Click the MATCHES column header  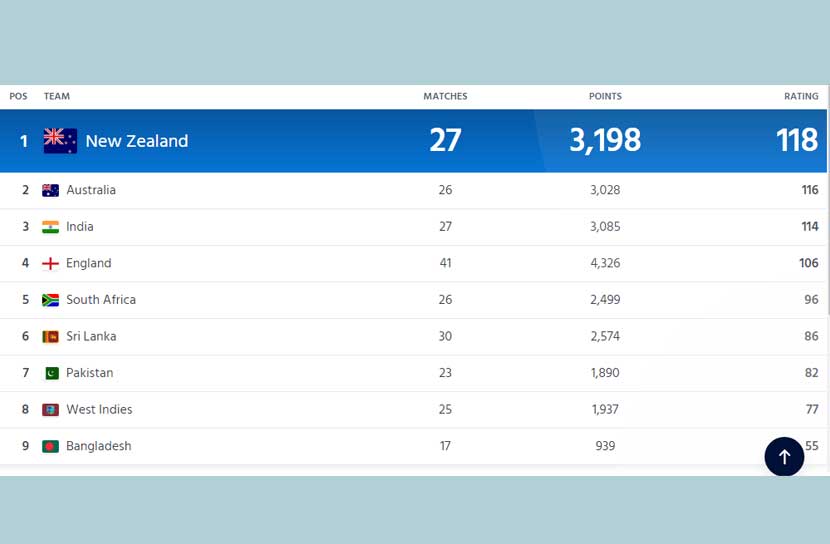[x=445, y=96]
